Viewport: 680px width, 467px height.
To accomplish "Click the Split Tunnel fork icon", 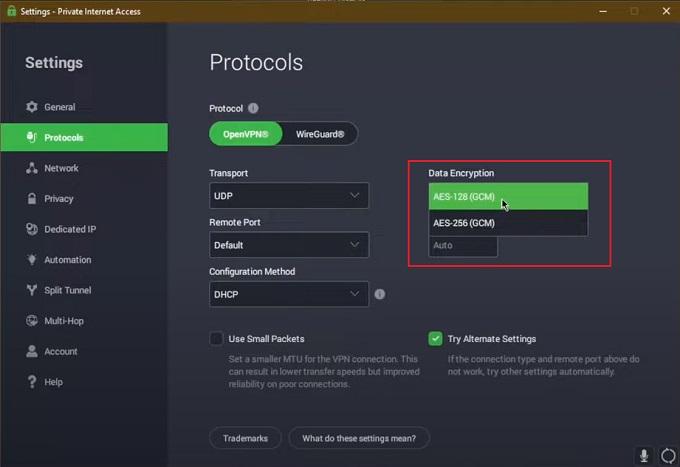I will pos(32,290).
